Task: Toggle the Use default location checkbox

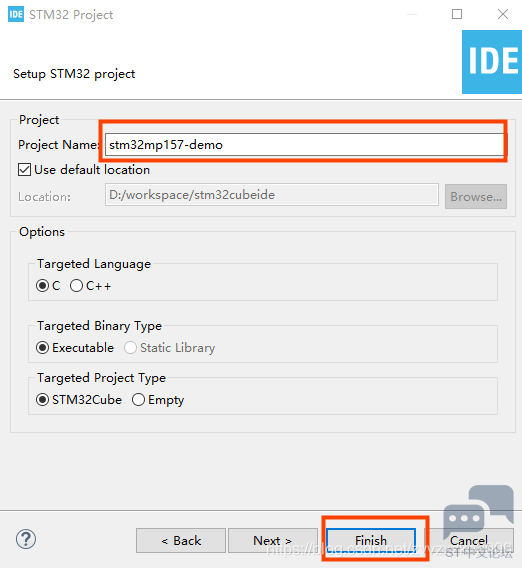Action: (x=24, y=170)
